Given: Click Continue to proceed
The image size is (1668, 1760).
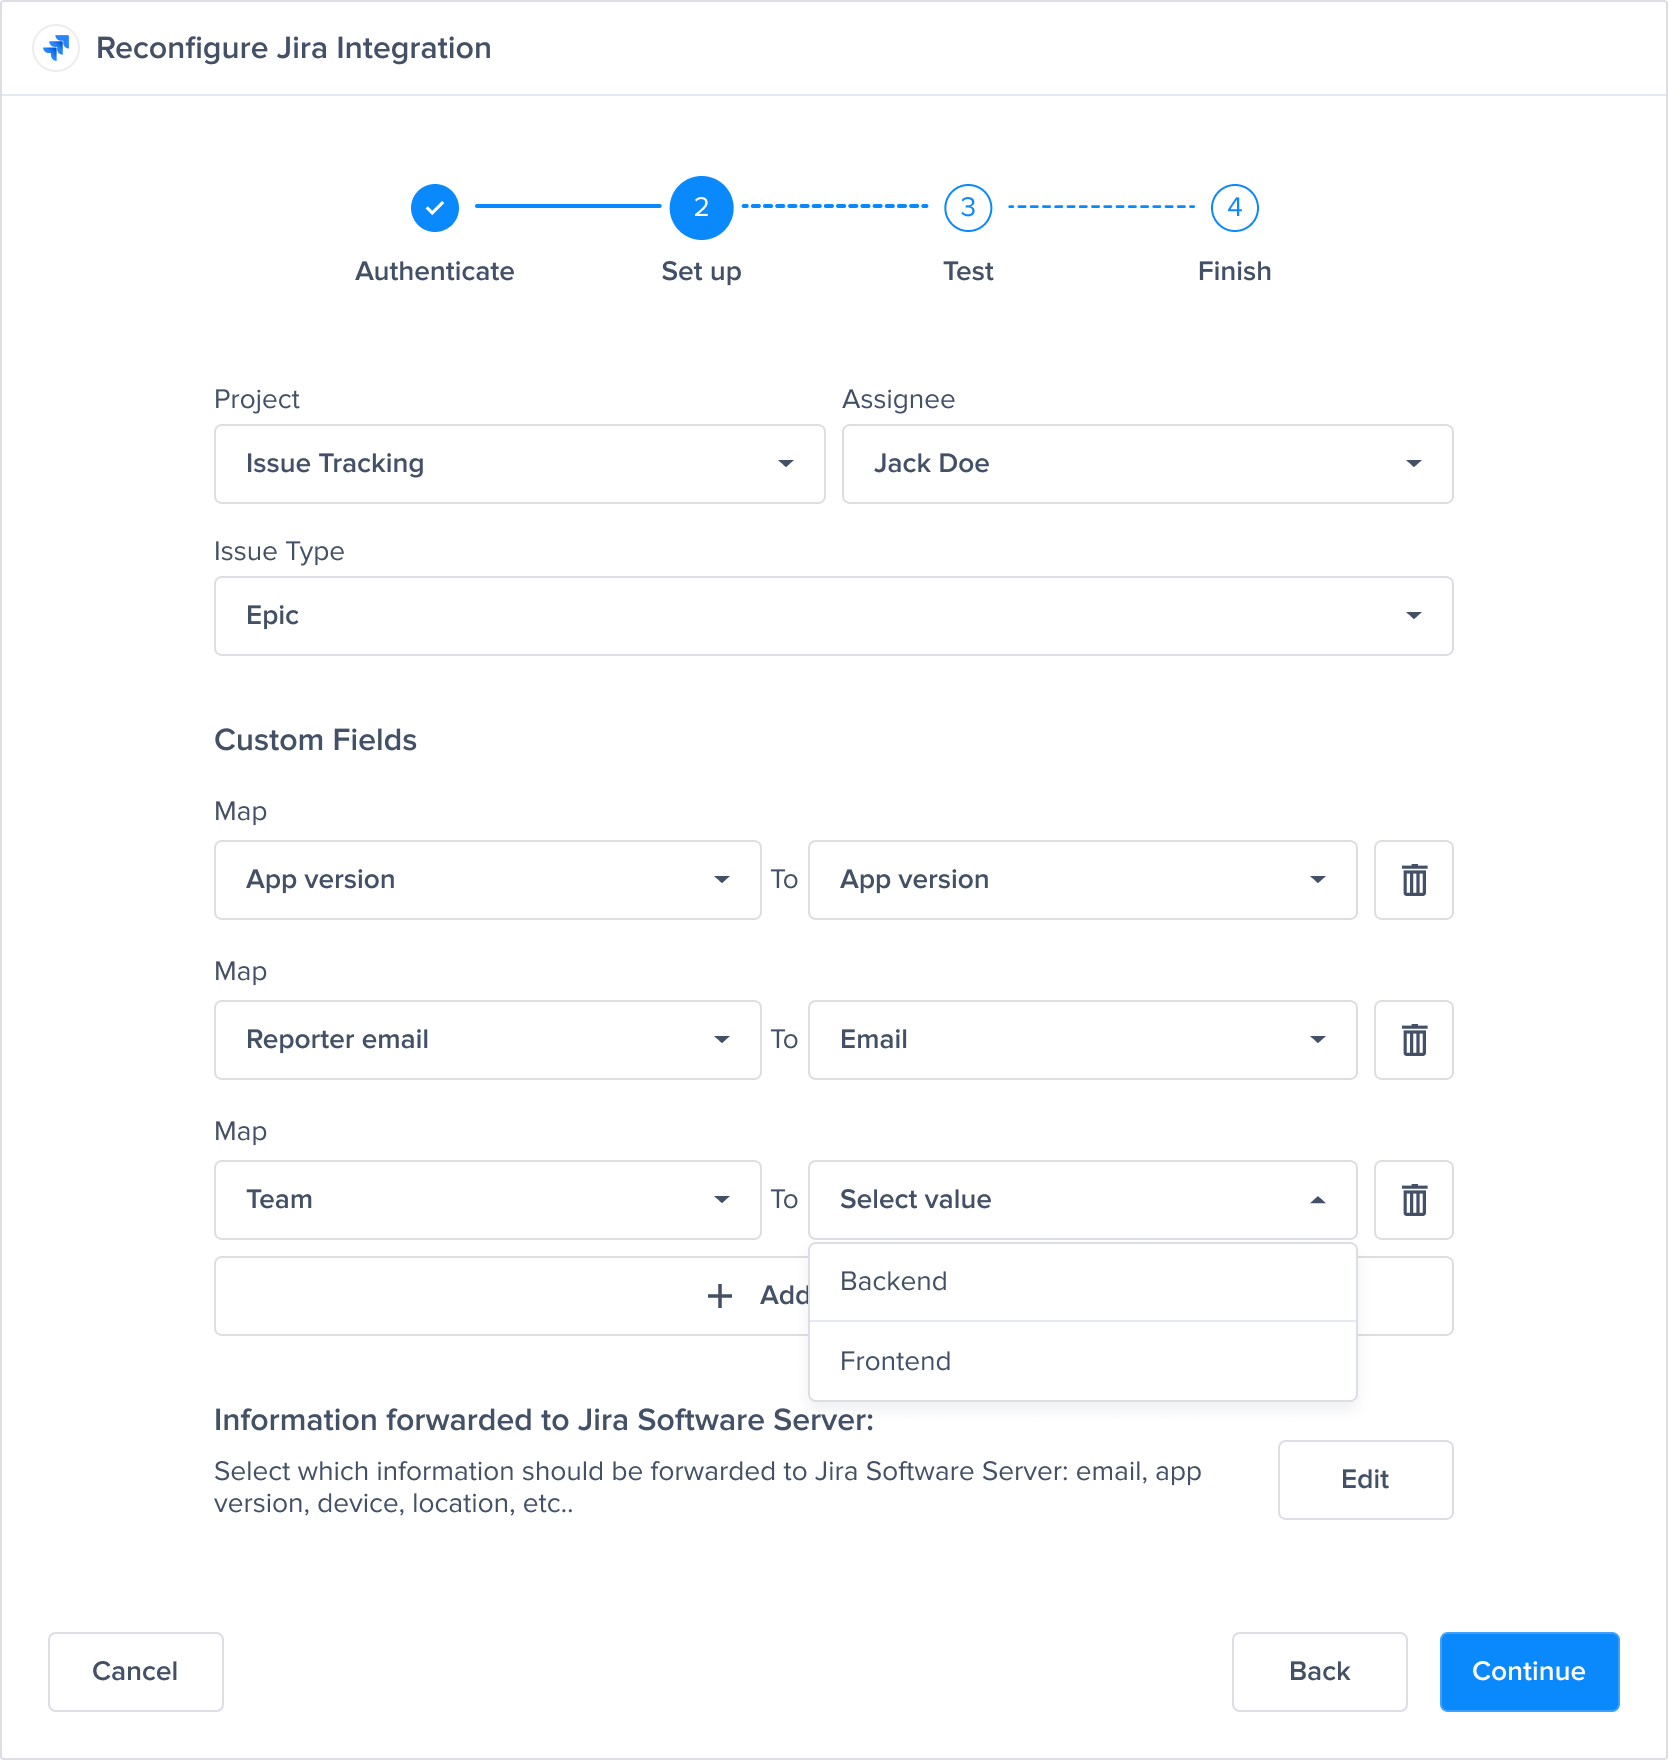Looking at the screenshot, I should pyautogui.click(x=1529, y=1672).
